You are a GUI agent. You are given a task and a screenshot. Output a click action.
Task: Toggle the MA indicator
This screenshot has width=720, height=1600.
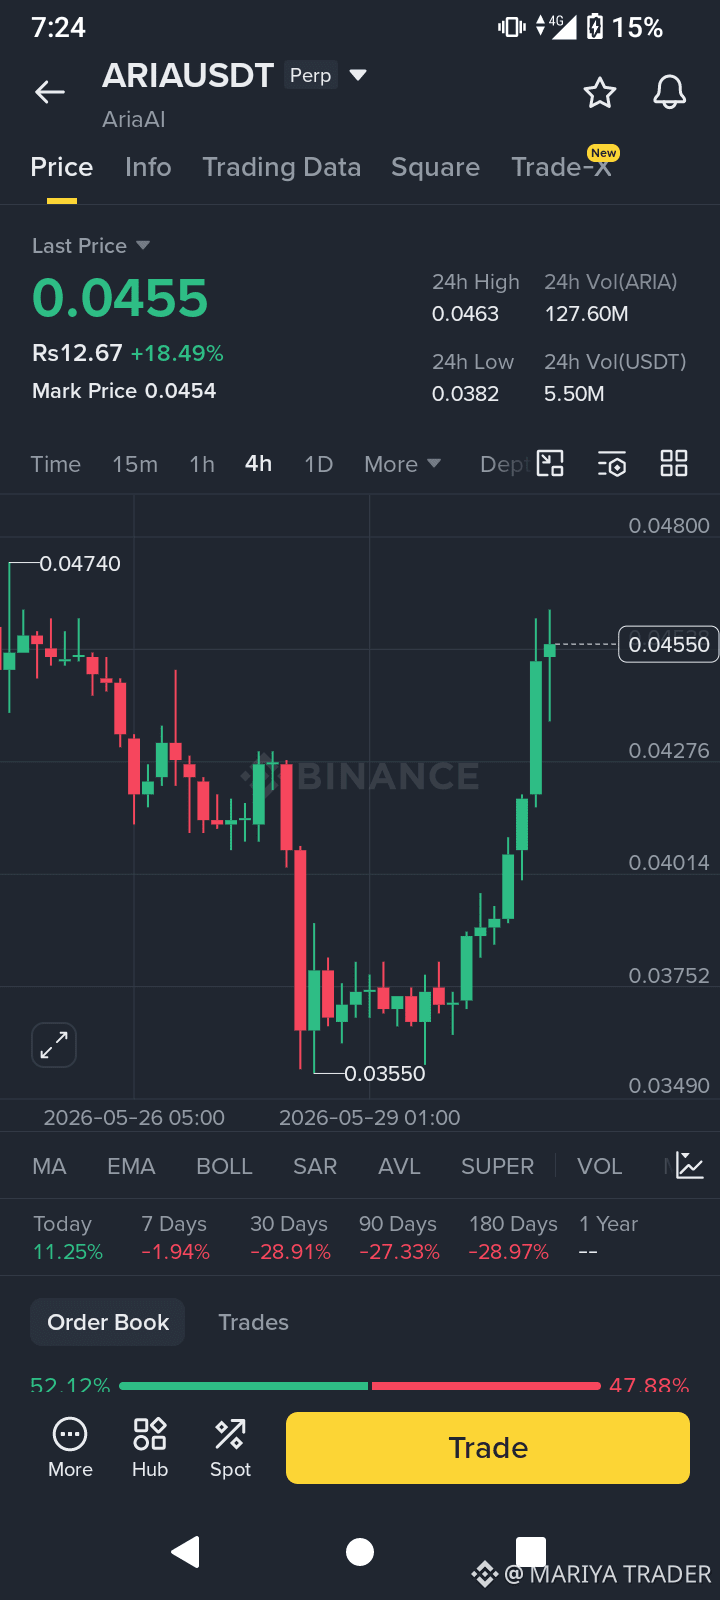[49, 1166]
